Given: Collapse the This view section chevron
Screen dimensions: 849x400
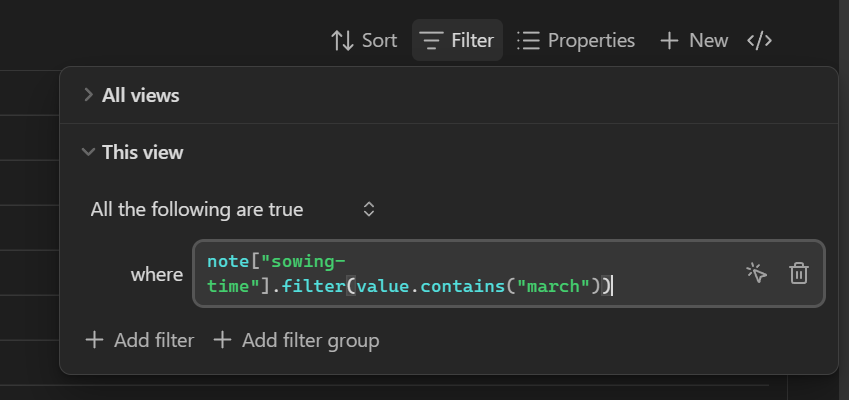Looking at the screenshot, I should tap(88, 152).
